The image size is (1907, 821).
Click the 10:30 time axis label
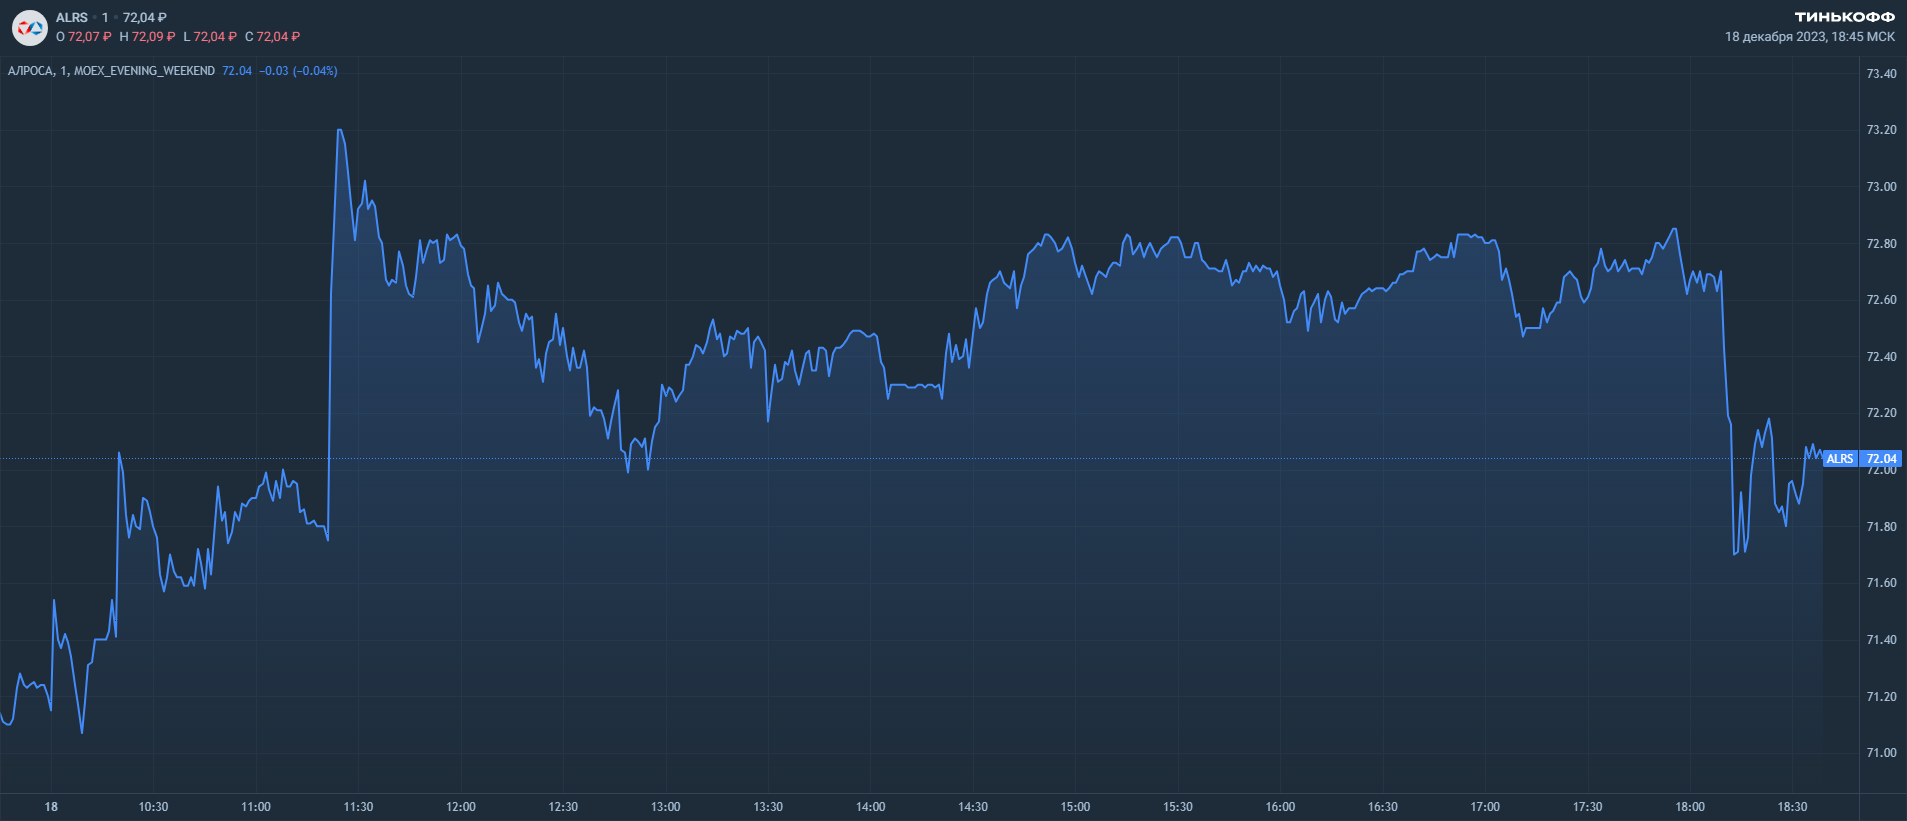pos(153,807)
